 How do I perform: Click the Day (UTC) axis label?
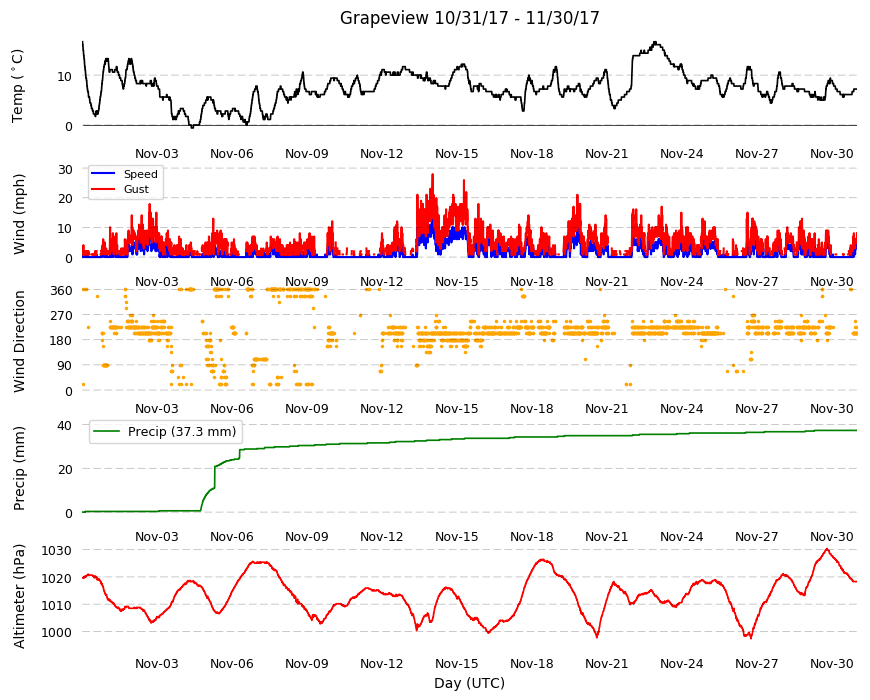pyautogui.click(x=469, y=683)
